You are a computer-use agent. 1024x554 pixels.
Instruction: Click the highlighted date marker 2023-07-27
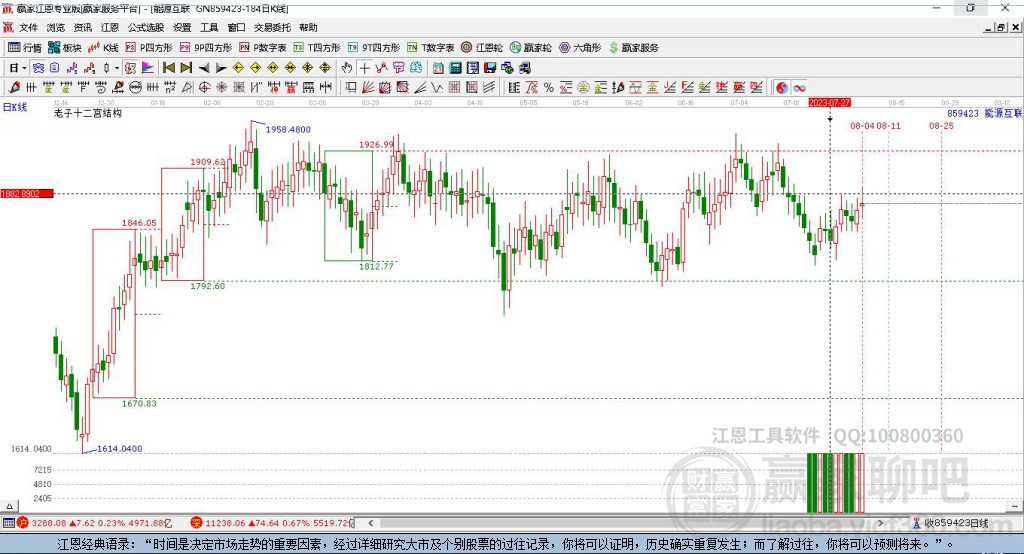(829, 103)
